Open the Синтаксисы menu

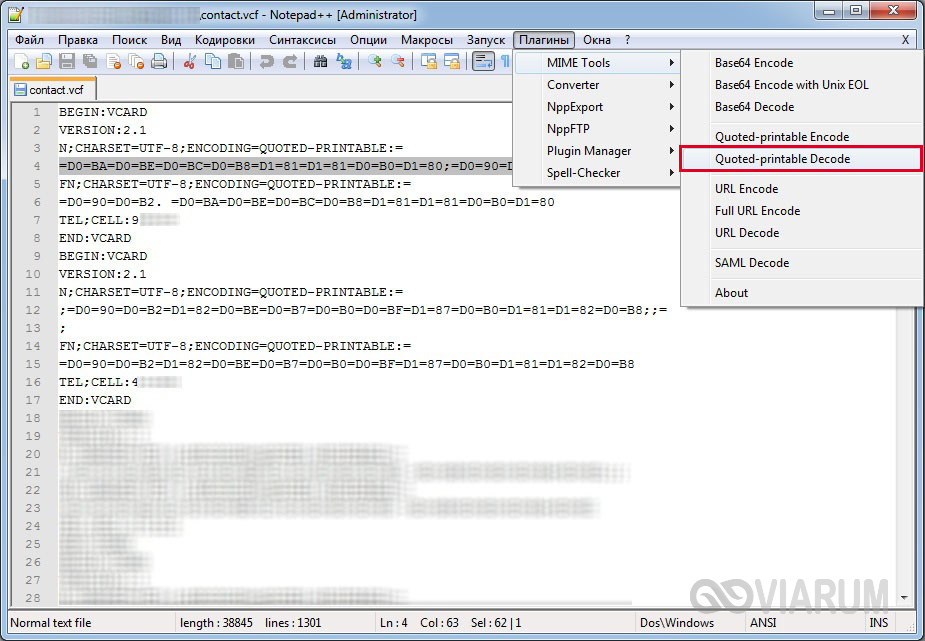[x=304, y=40]
